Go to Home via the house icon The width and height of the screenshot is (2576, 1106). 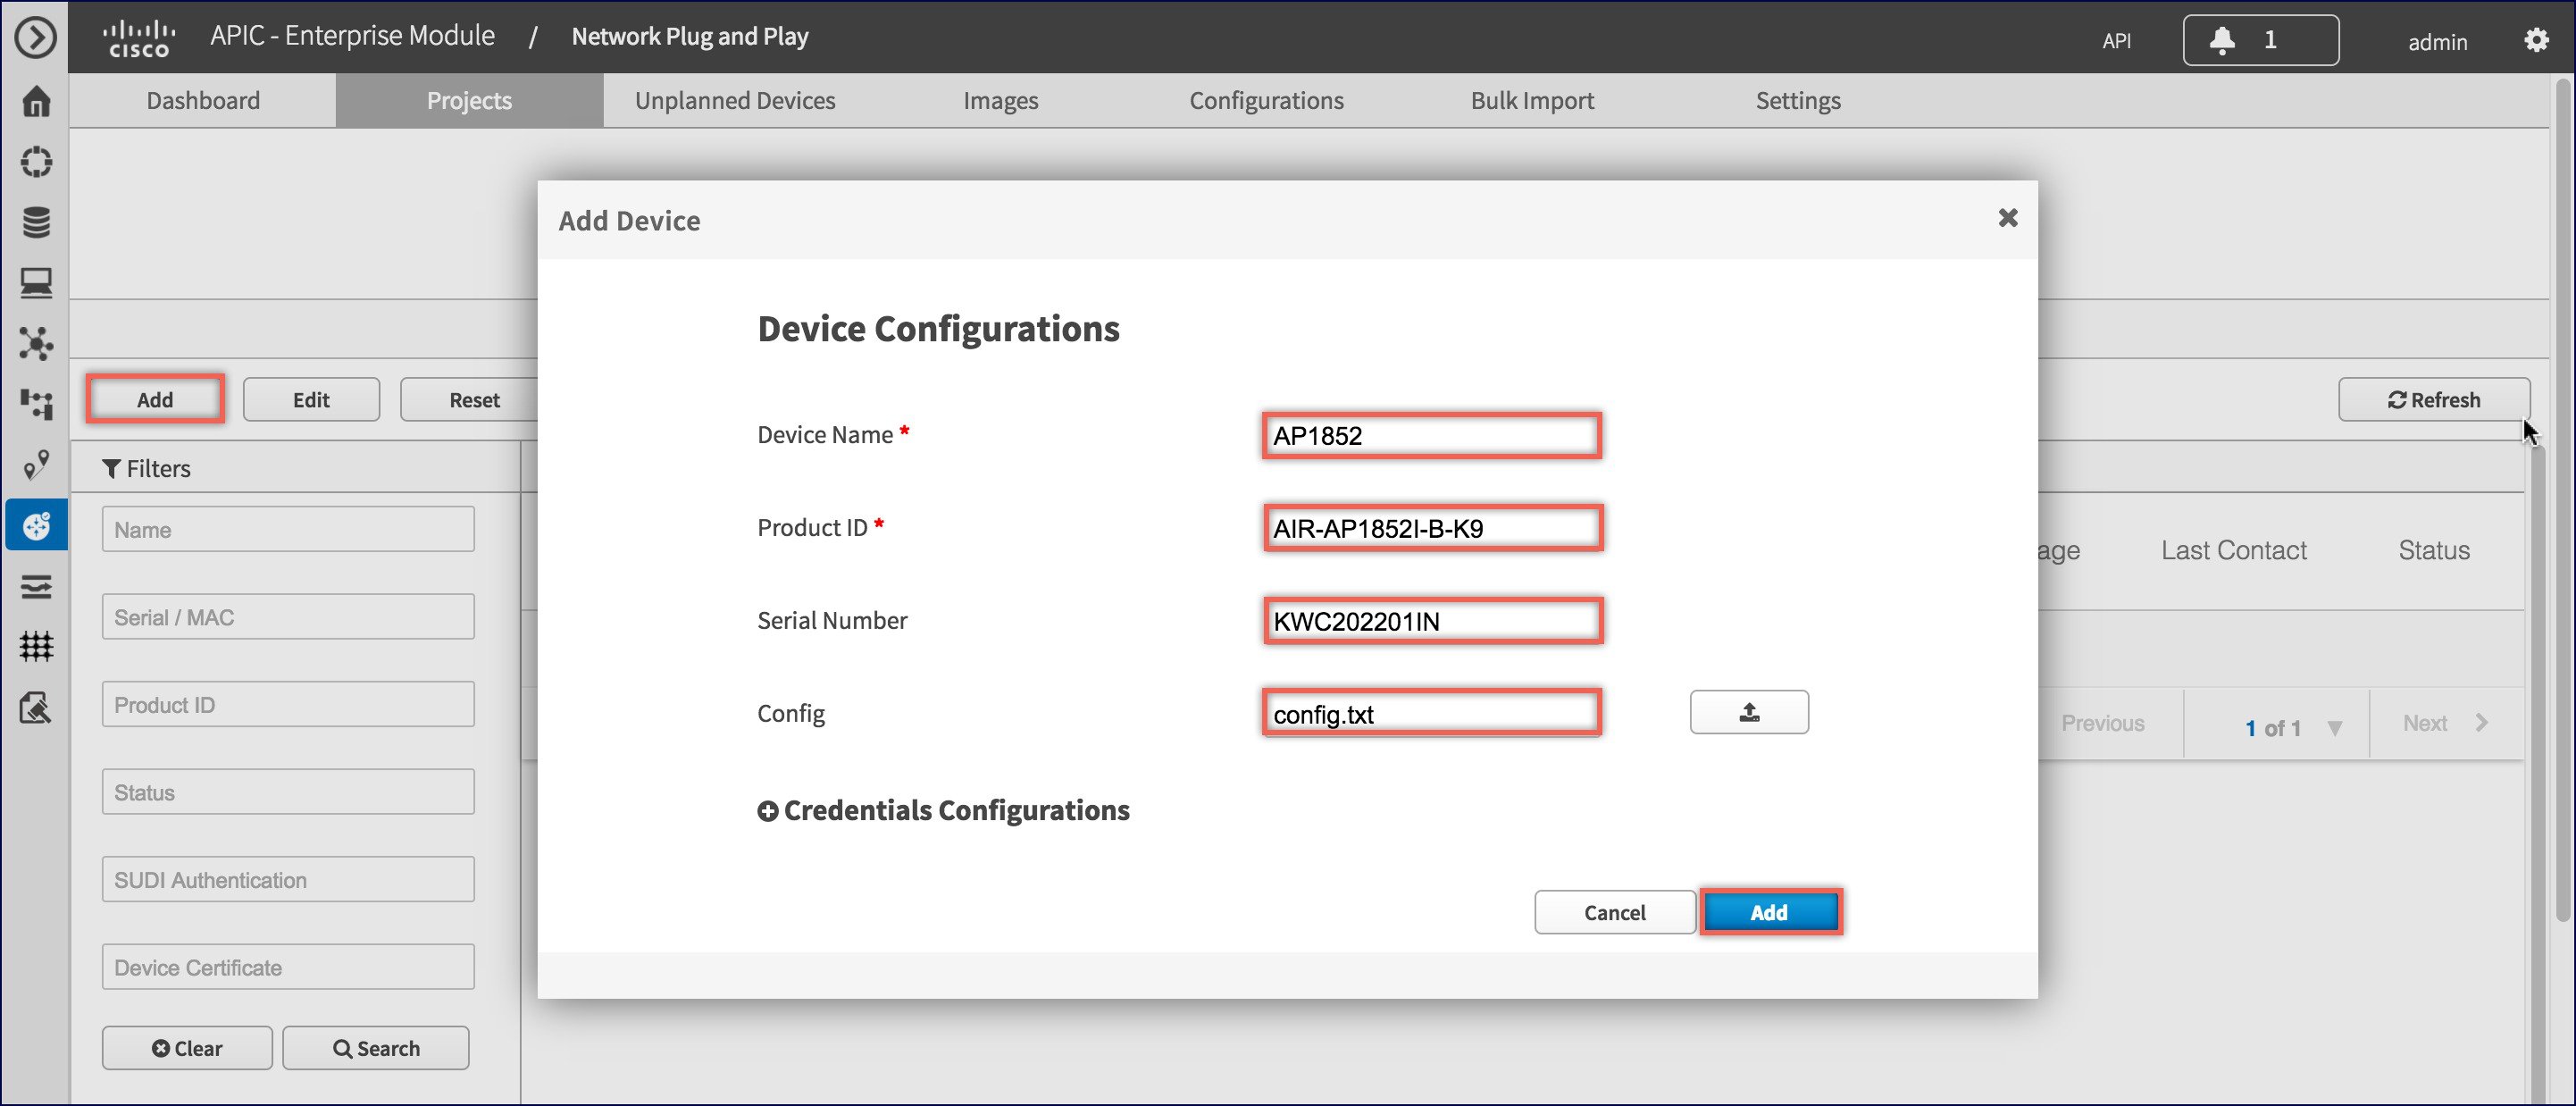(x=36, y=101)
